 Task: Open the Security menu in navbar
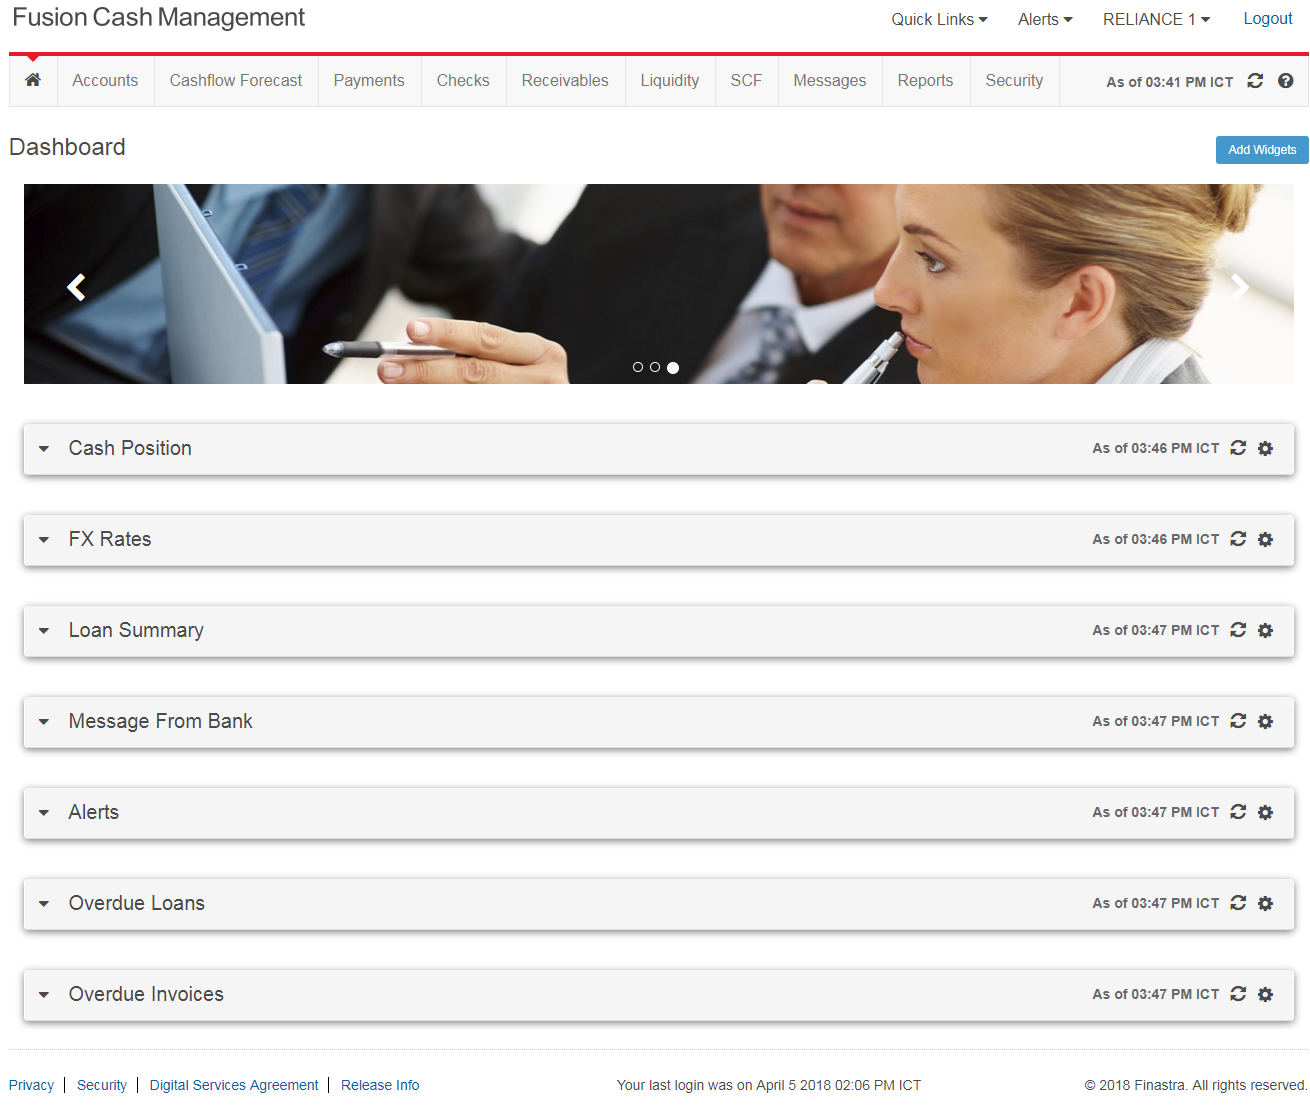1014,80
